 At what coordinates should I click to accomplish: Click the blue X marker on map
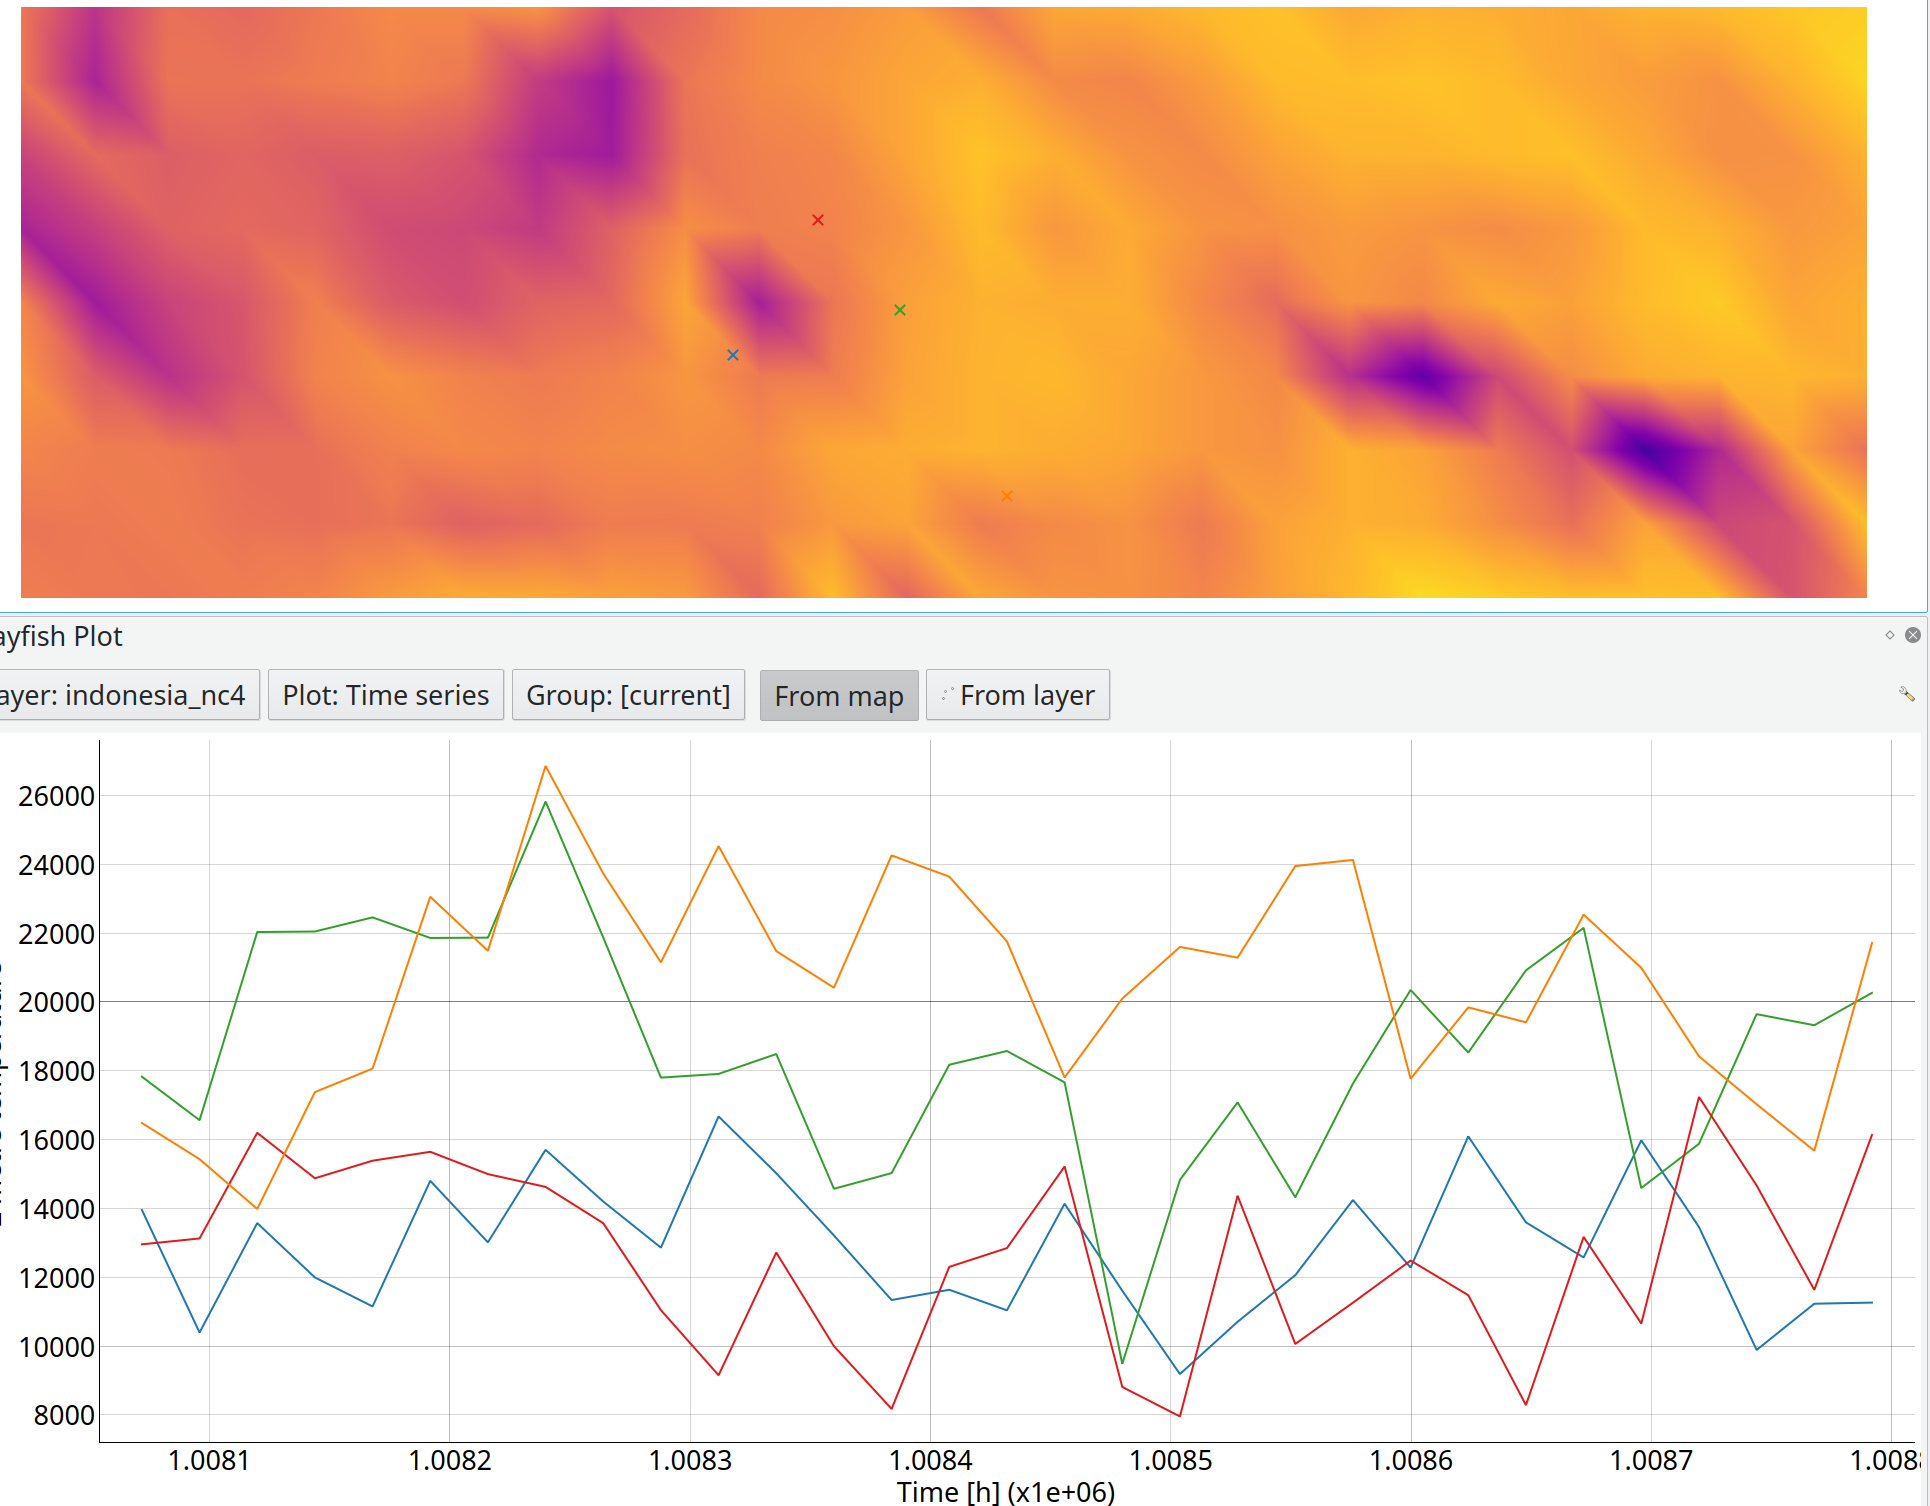click(732, 355)
